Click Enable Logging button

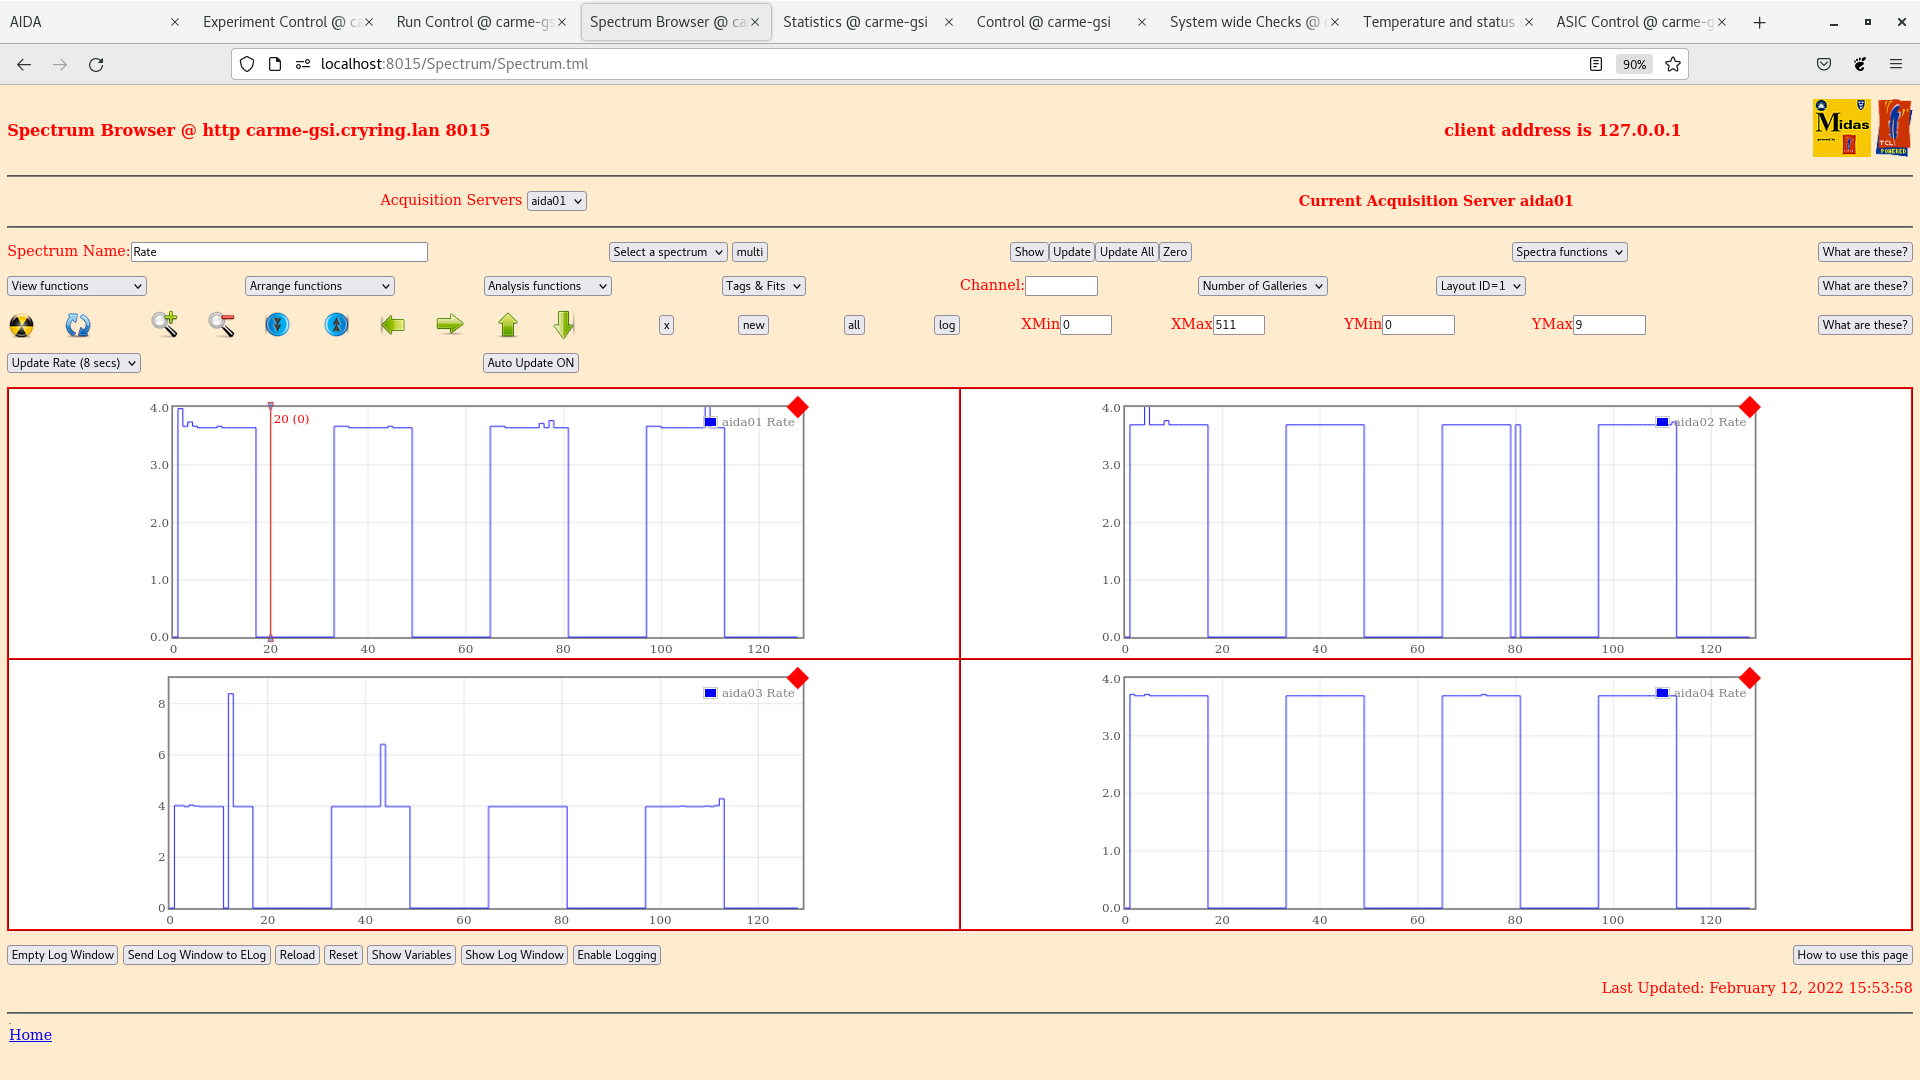coord(616,955)
